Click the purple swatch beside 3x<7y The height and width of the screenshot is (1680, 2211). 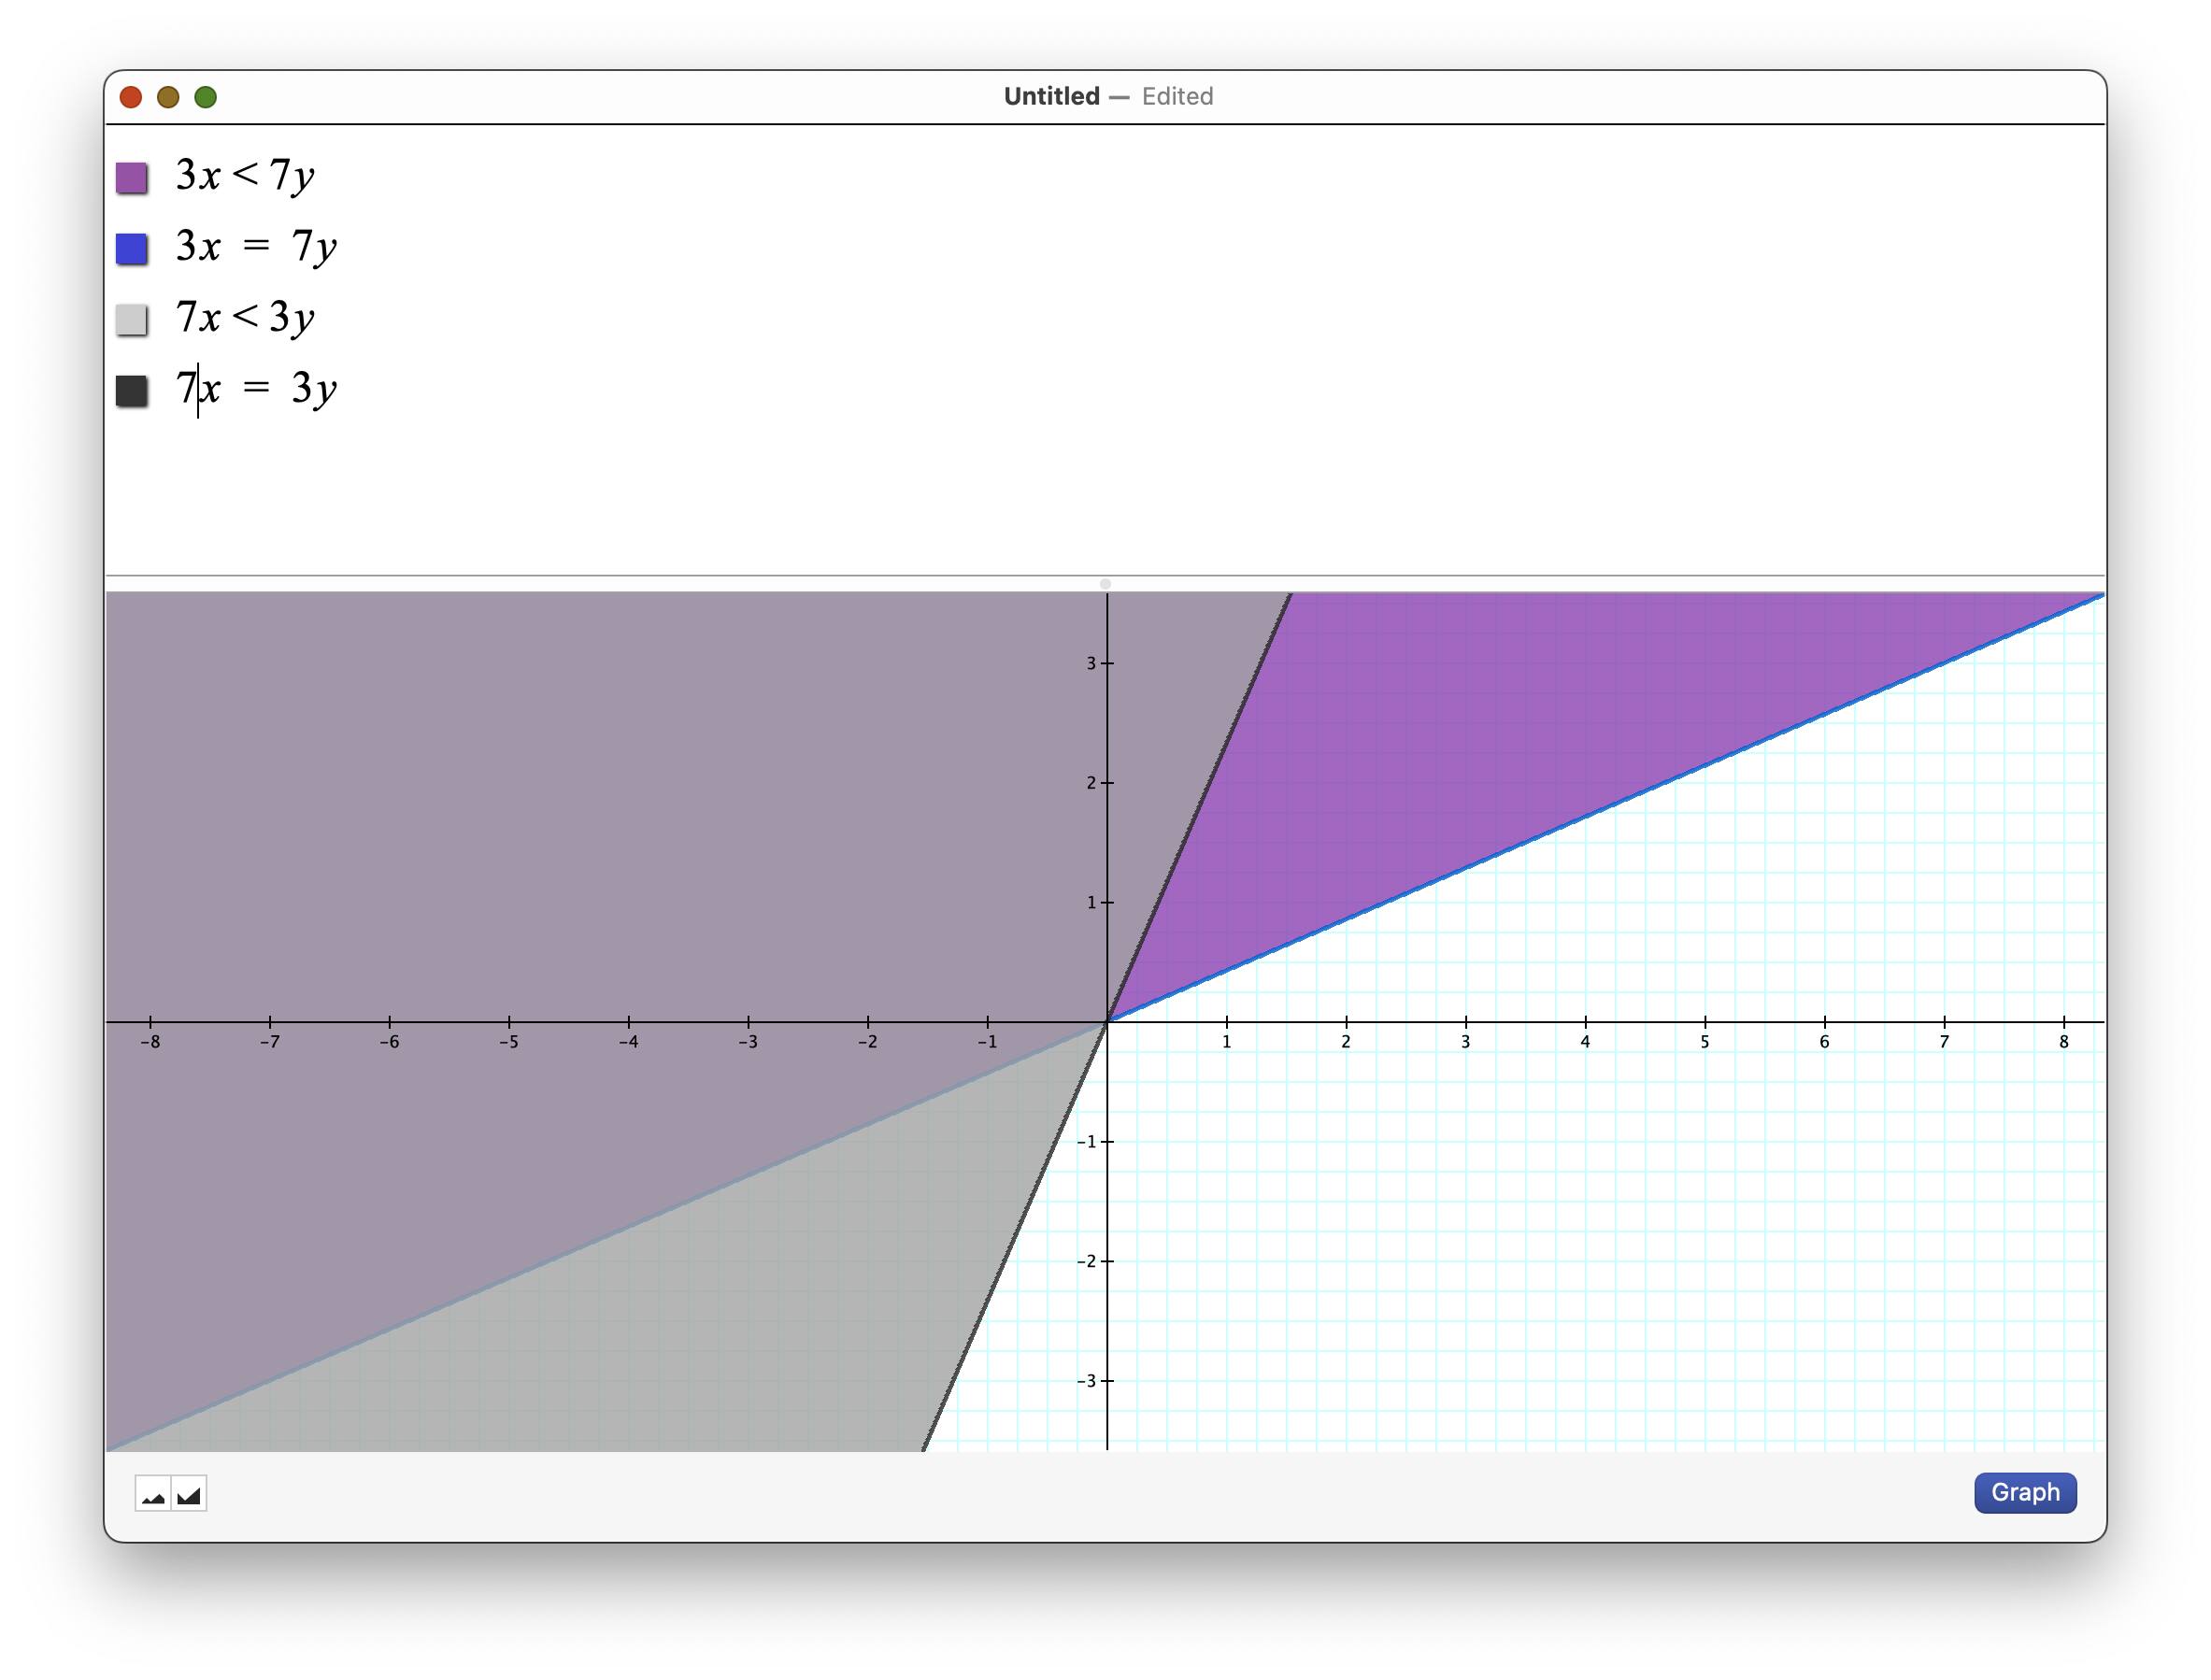click(x=132, y=178)
